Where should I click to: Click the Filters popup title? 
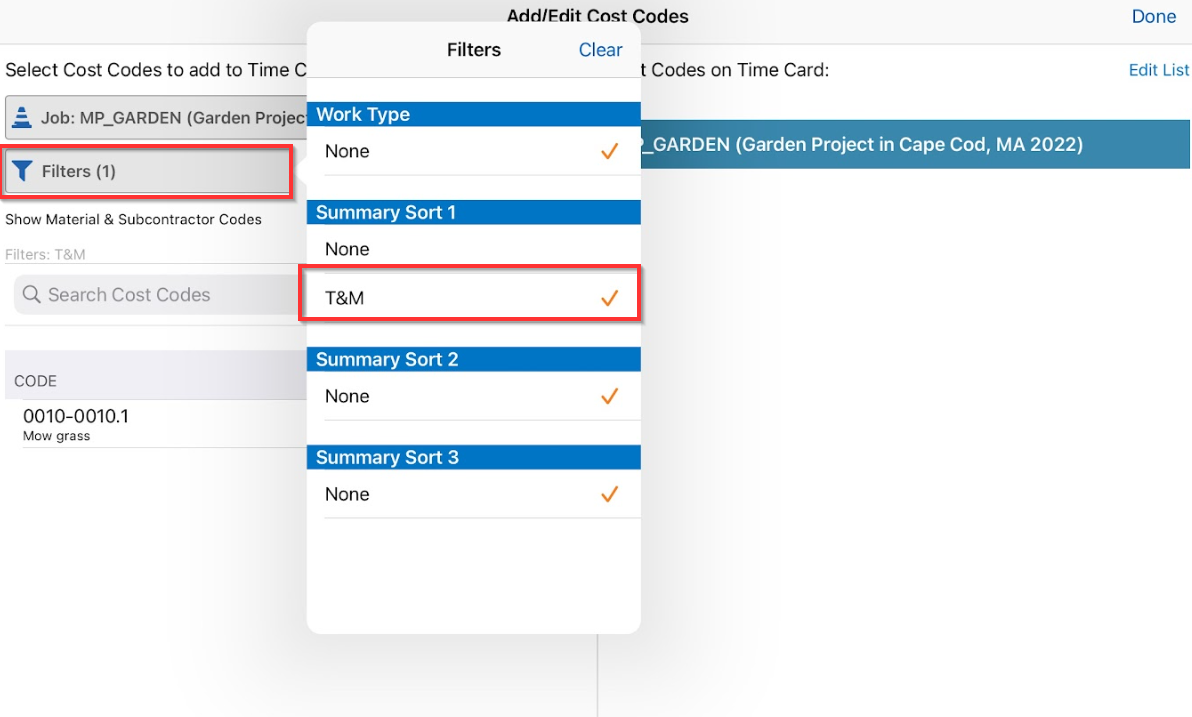tap(473, 49)
